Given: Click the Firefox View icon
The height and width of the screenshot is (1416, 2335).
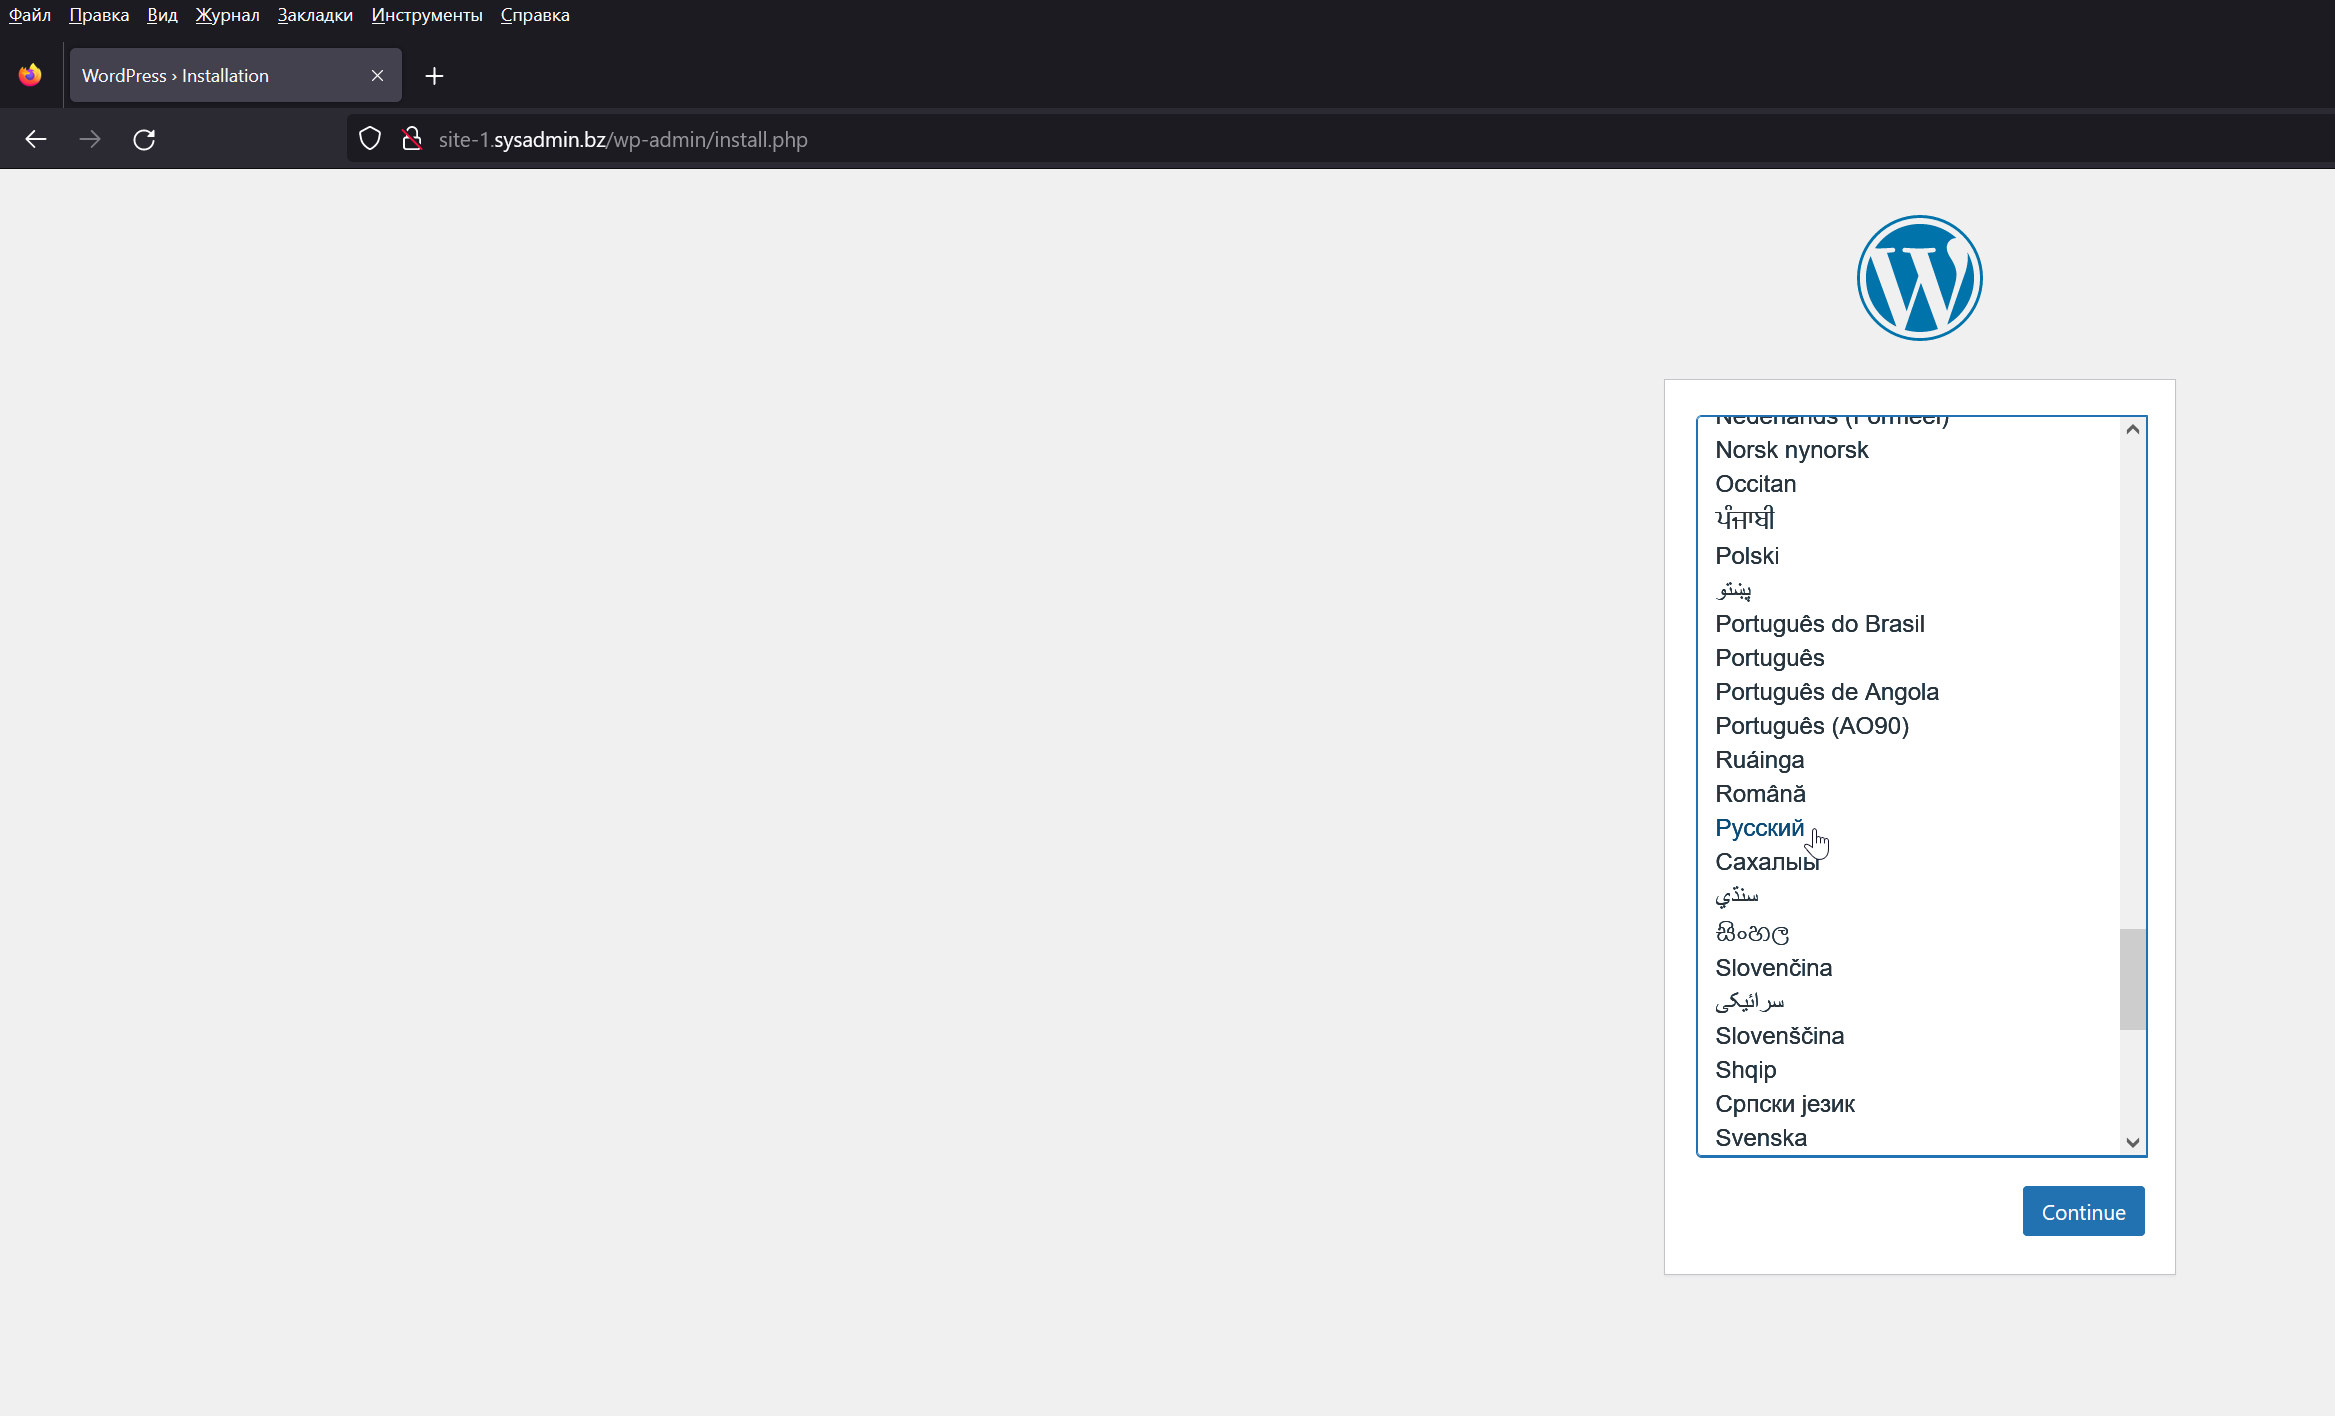Looking at the screenshot, I should point(30,75).
